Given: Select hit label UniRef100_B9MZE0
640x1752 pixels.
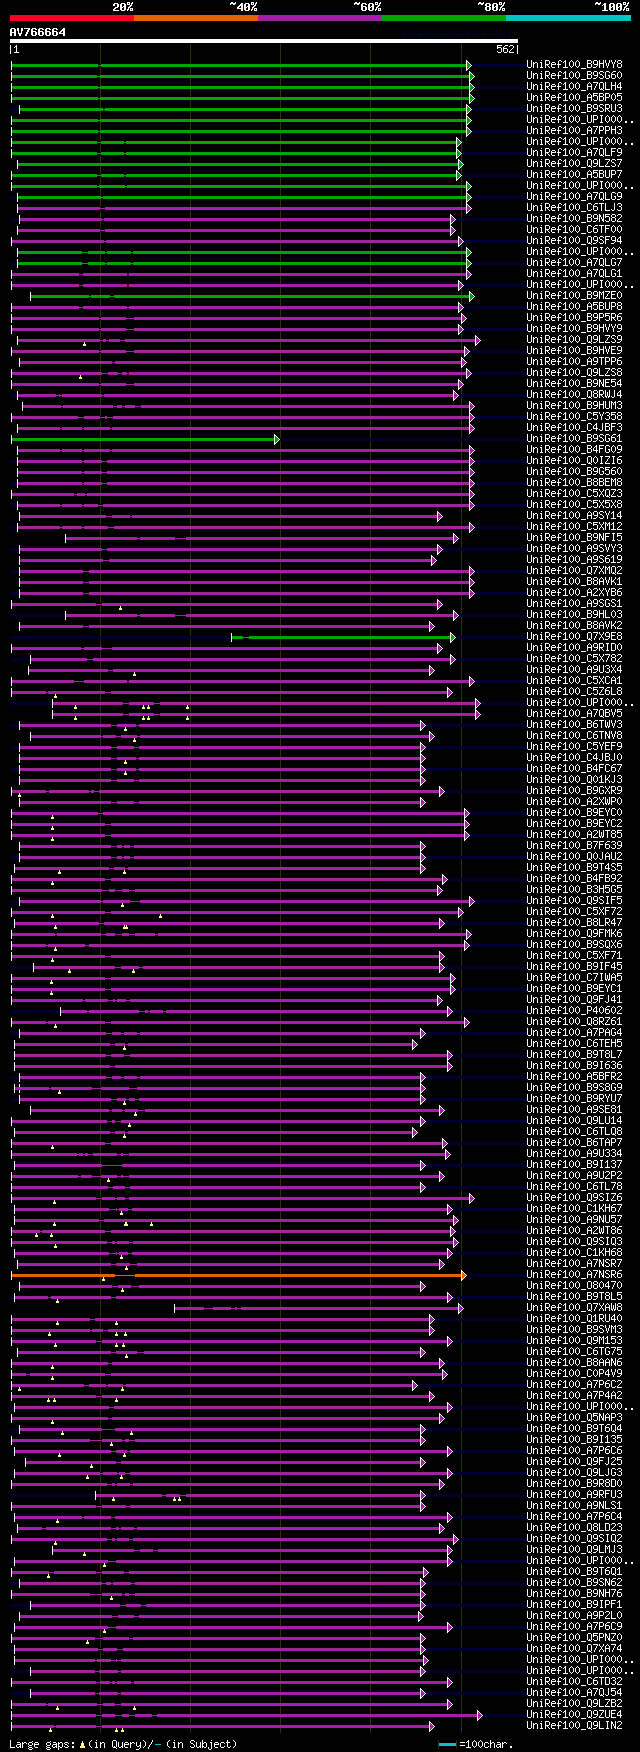Looking at the screenshot, I should pos(574,295).
